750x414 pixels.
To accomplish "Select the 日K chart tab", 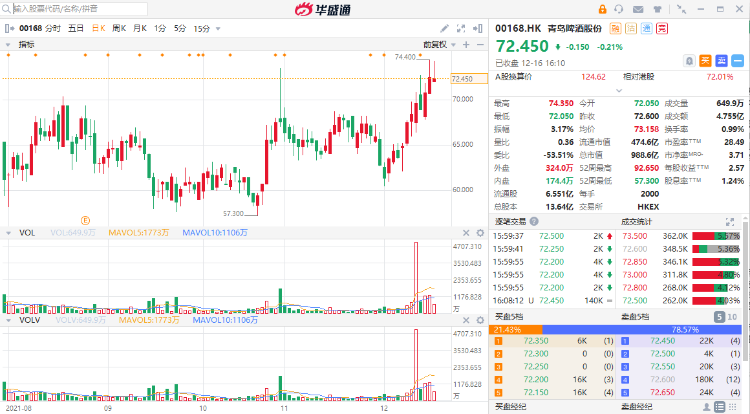I will [x=99, y=28].
